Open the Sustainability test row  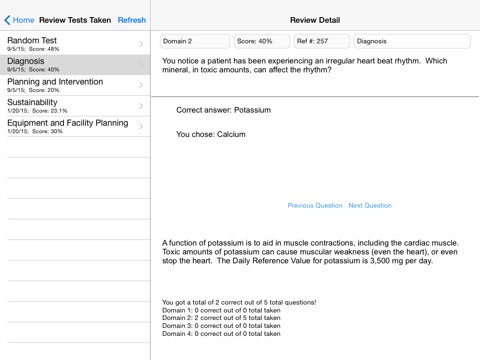[75, 106]
